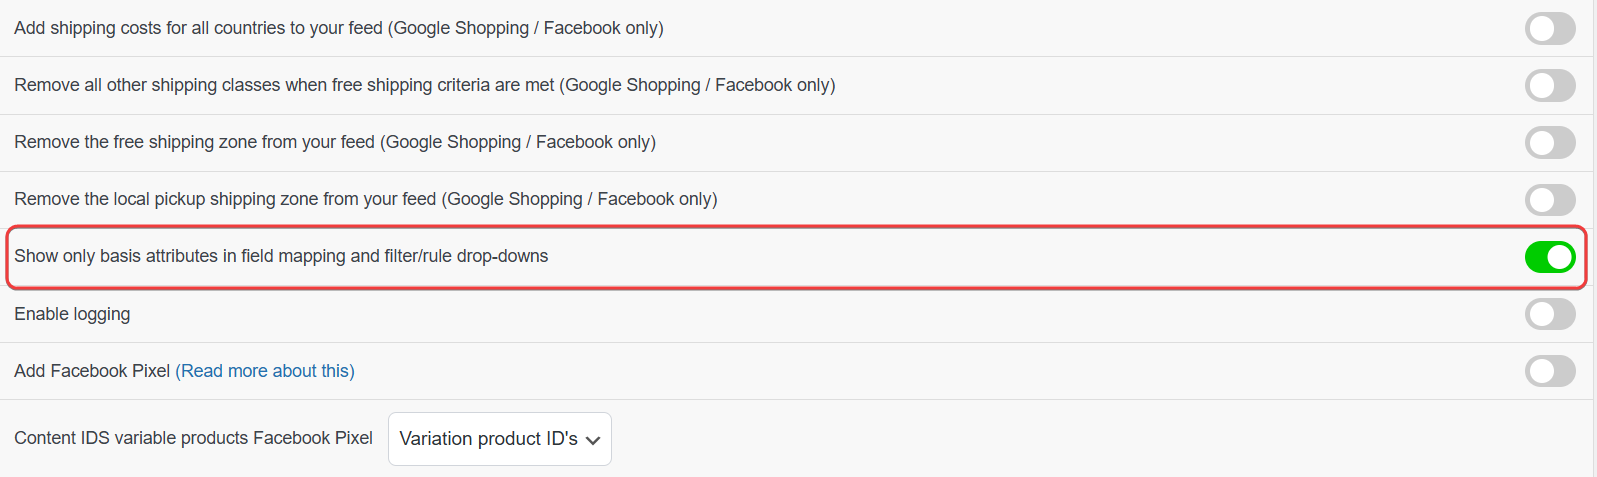1597x477 pixels.
Task: Enable remove local pickup shipping zone toggle
Action: [1549, 199]
